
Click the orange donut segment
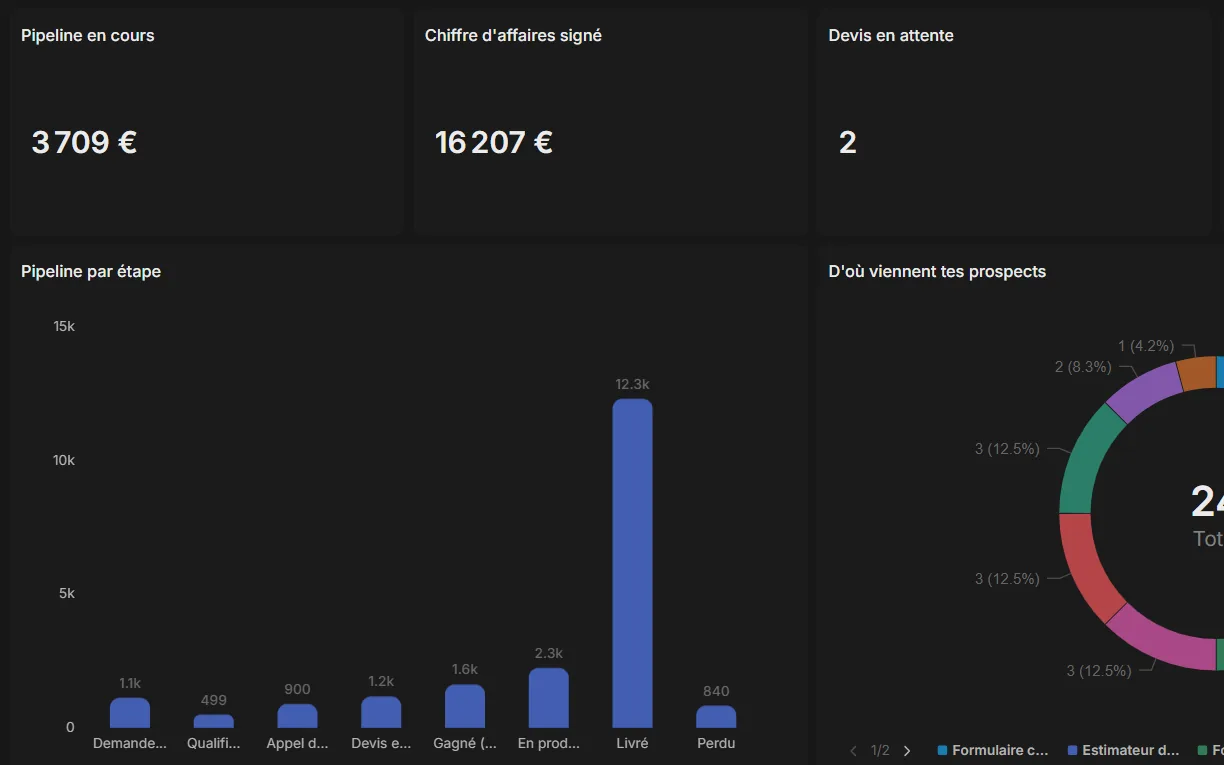click(x=1196, y=374)
